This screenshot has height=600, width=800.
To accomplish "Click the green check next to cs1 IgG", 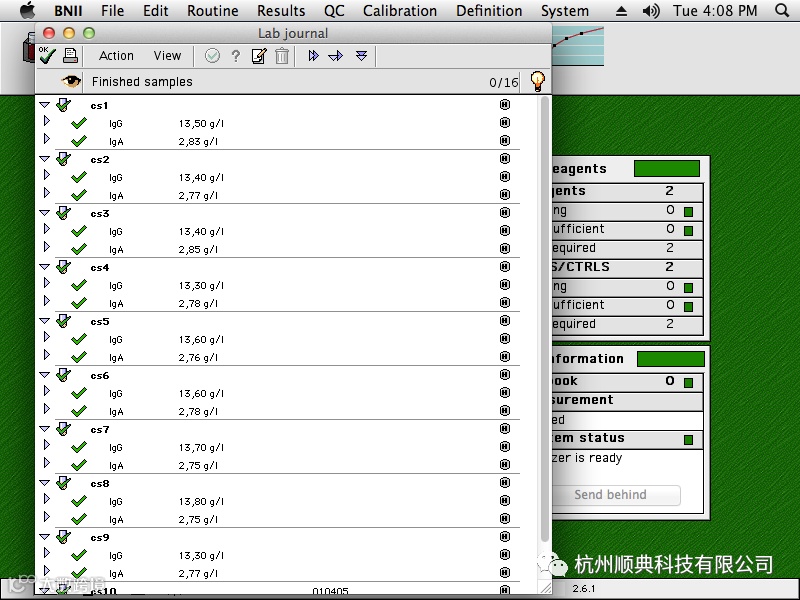I will tap(79, 123).
